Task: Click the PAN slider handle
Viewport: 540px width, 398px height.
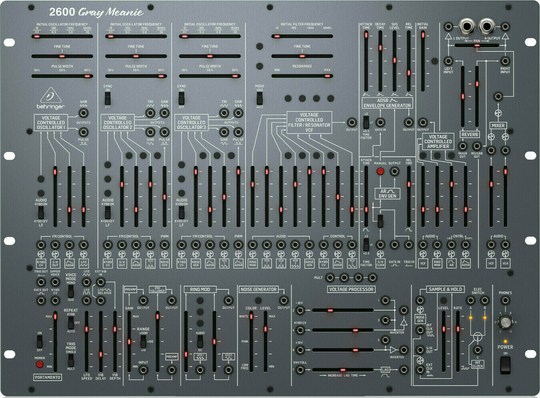Action: point(477,45)
